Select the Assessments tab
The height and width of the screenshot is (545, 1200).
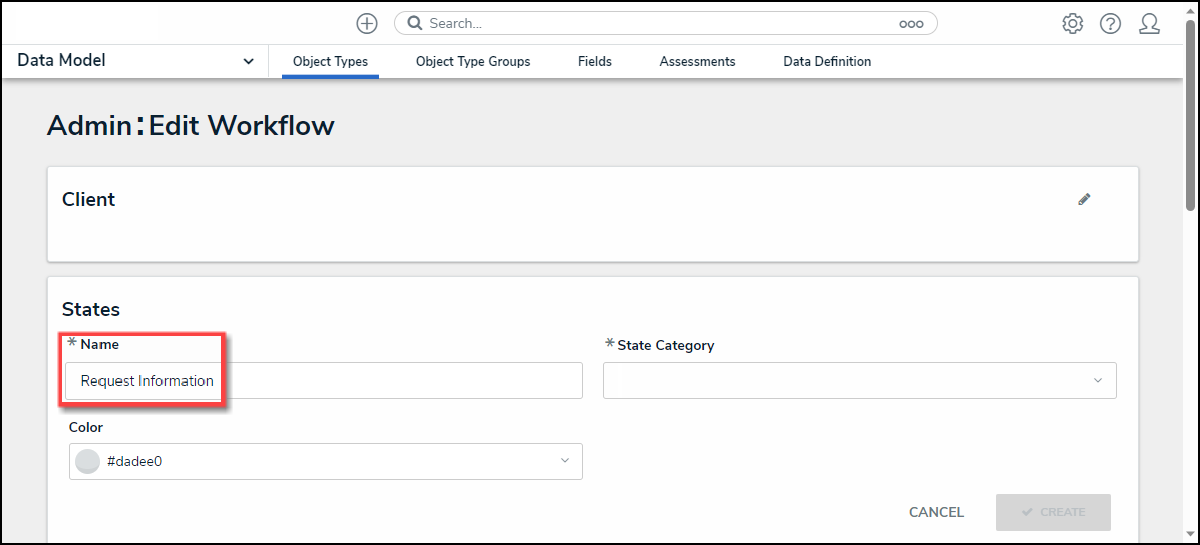coord(697,61)
